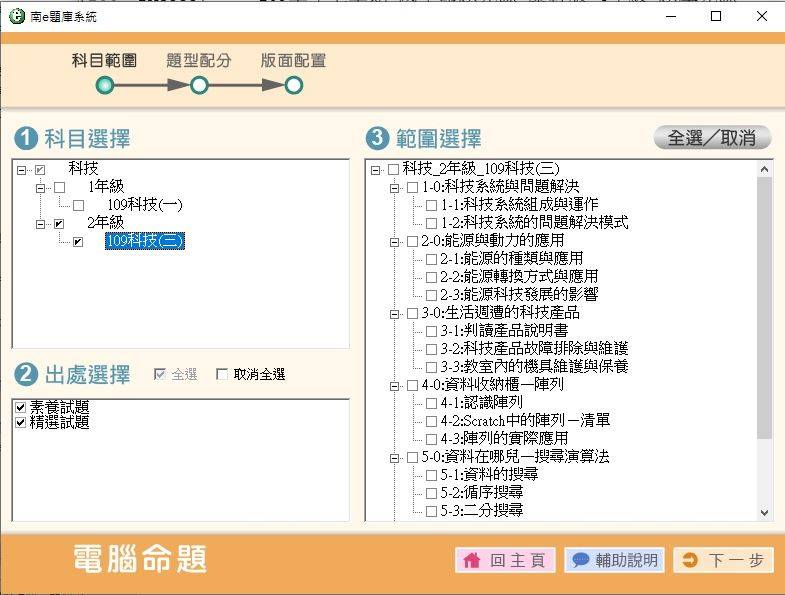Click the 南e題庫系統 app icon
The image size is (785, 595).
pyautogui.click(x=17, y=16)
